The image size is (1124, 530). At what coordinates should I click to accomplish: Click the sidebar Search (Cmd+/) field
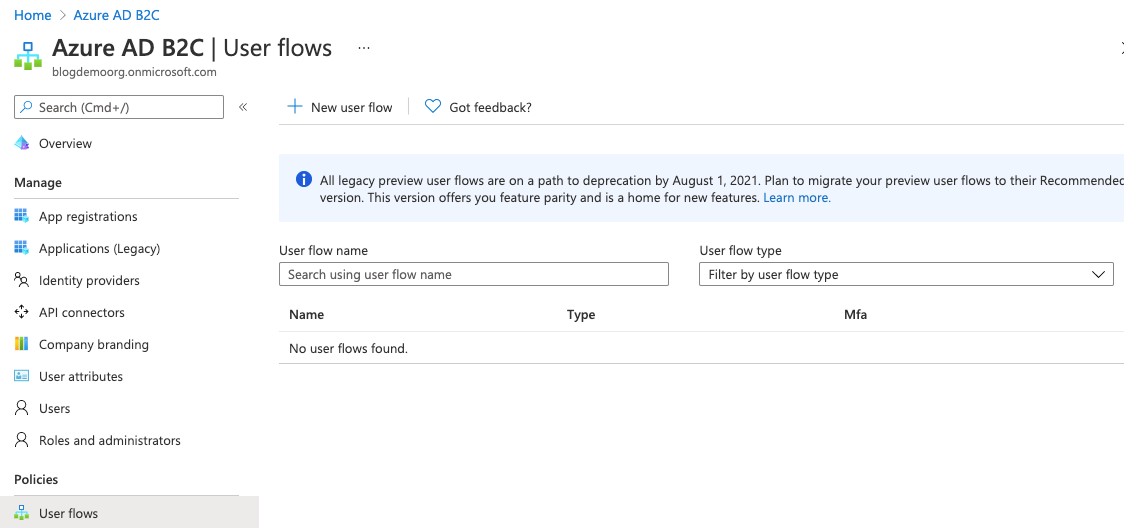(119, 107)
